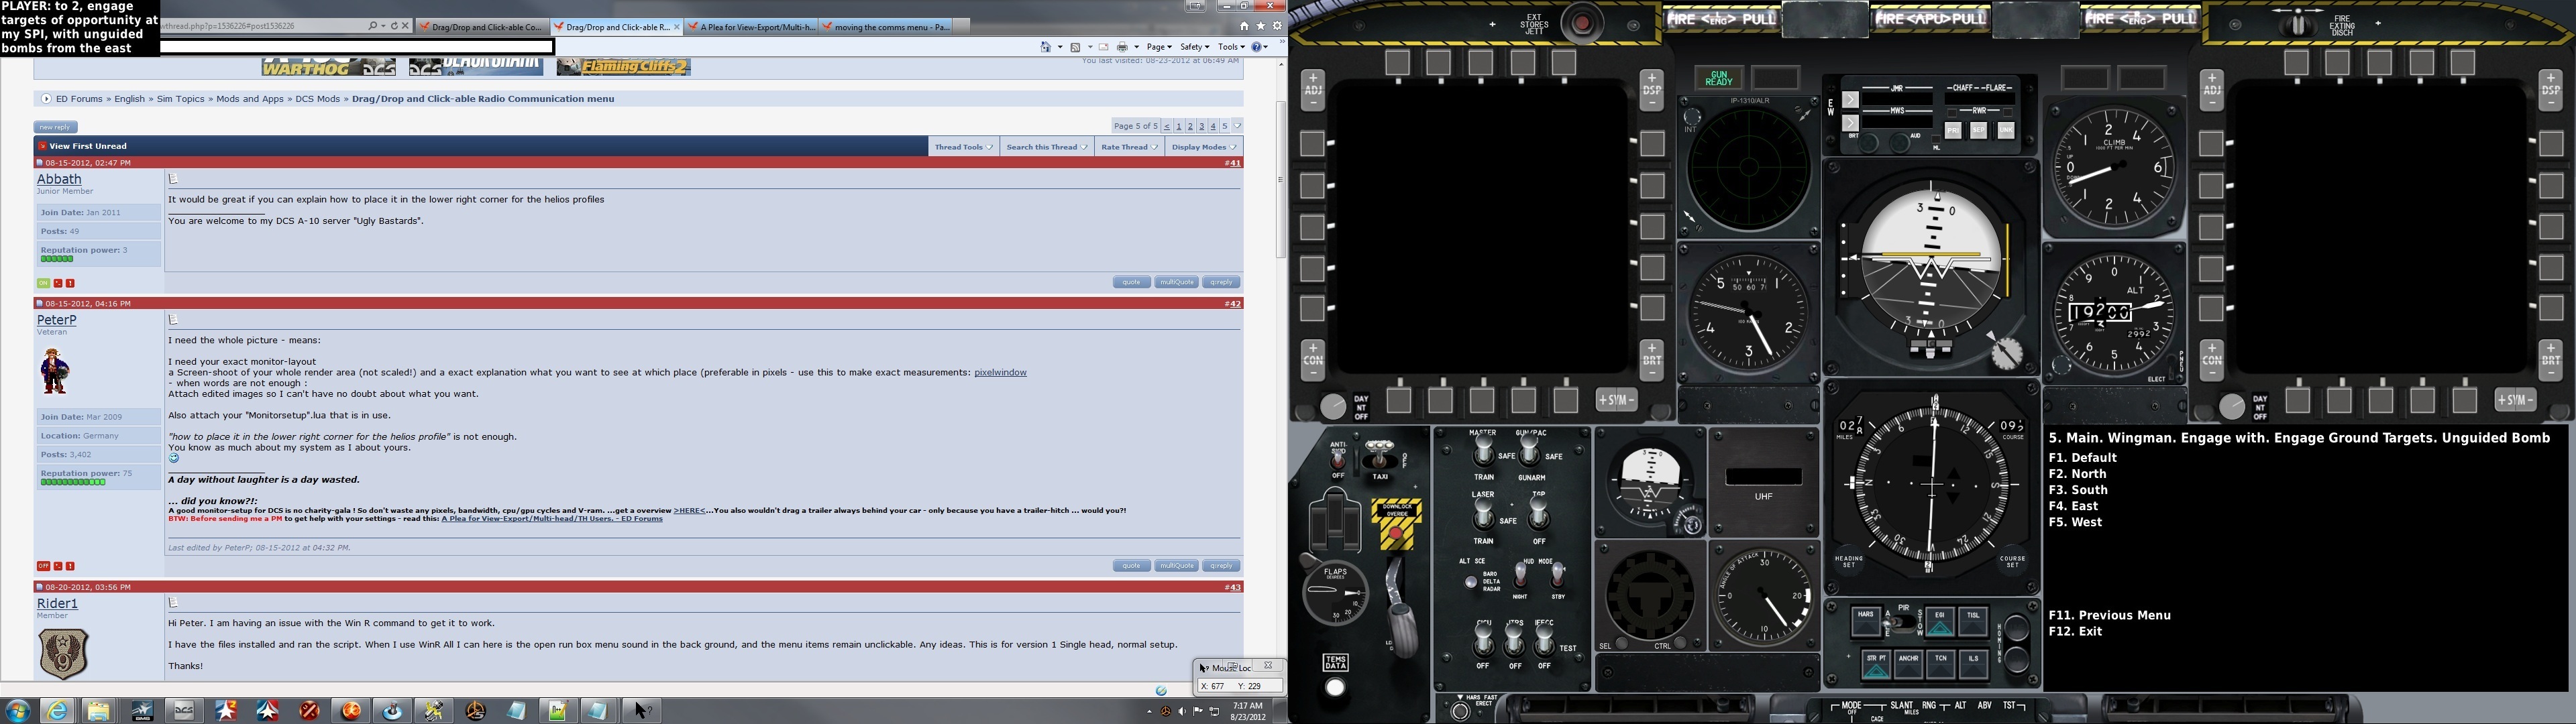Toggle the JTRS switch
2576x724 pixels.
pos(1515,640)
